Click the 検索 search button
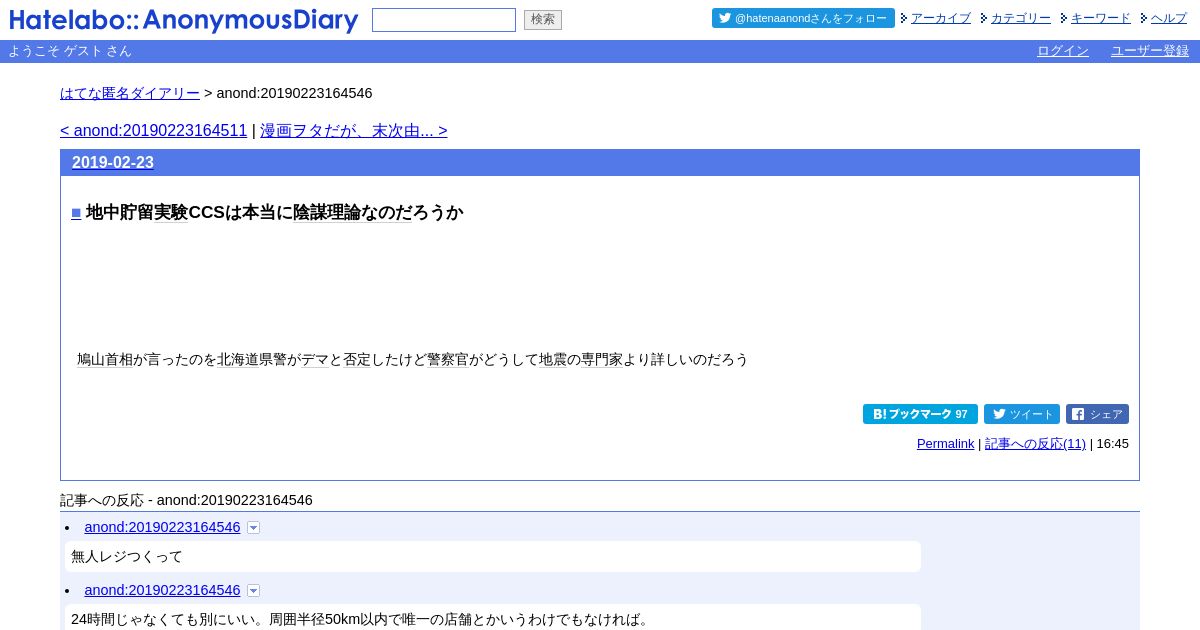 [x=543, y=20]
